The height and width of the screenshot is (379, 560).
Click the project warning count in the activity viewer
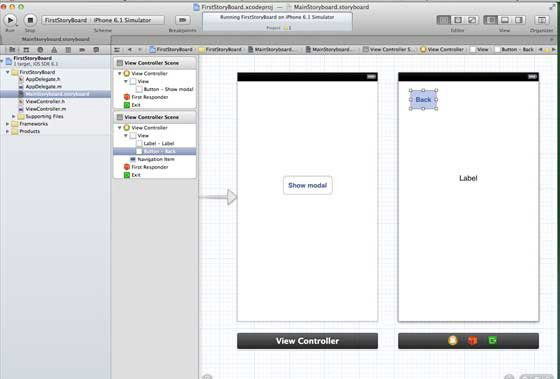pos(288,28)
